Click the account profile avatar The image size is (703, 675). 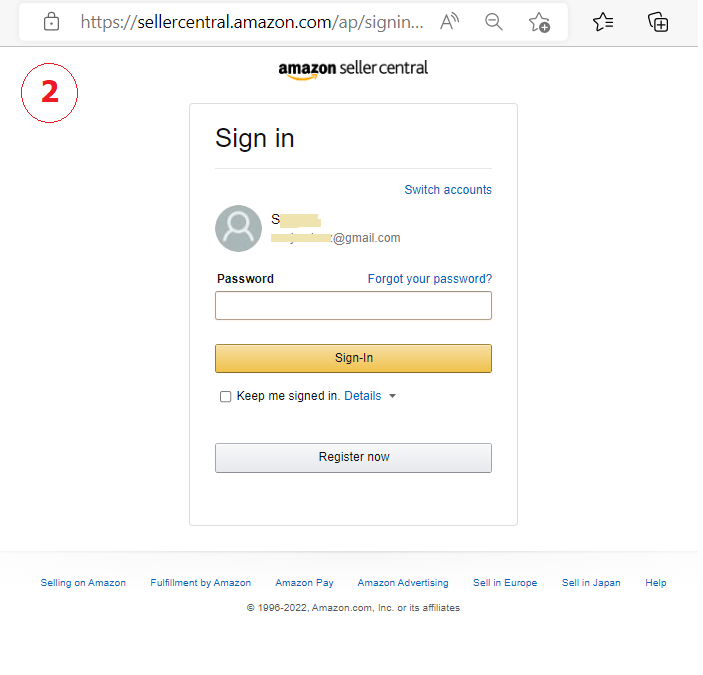(238, 228)
